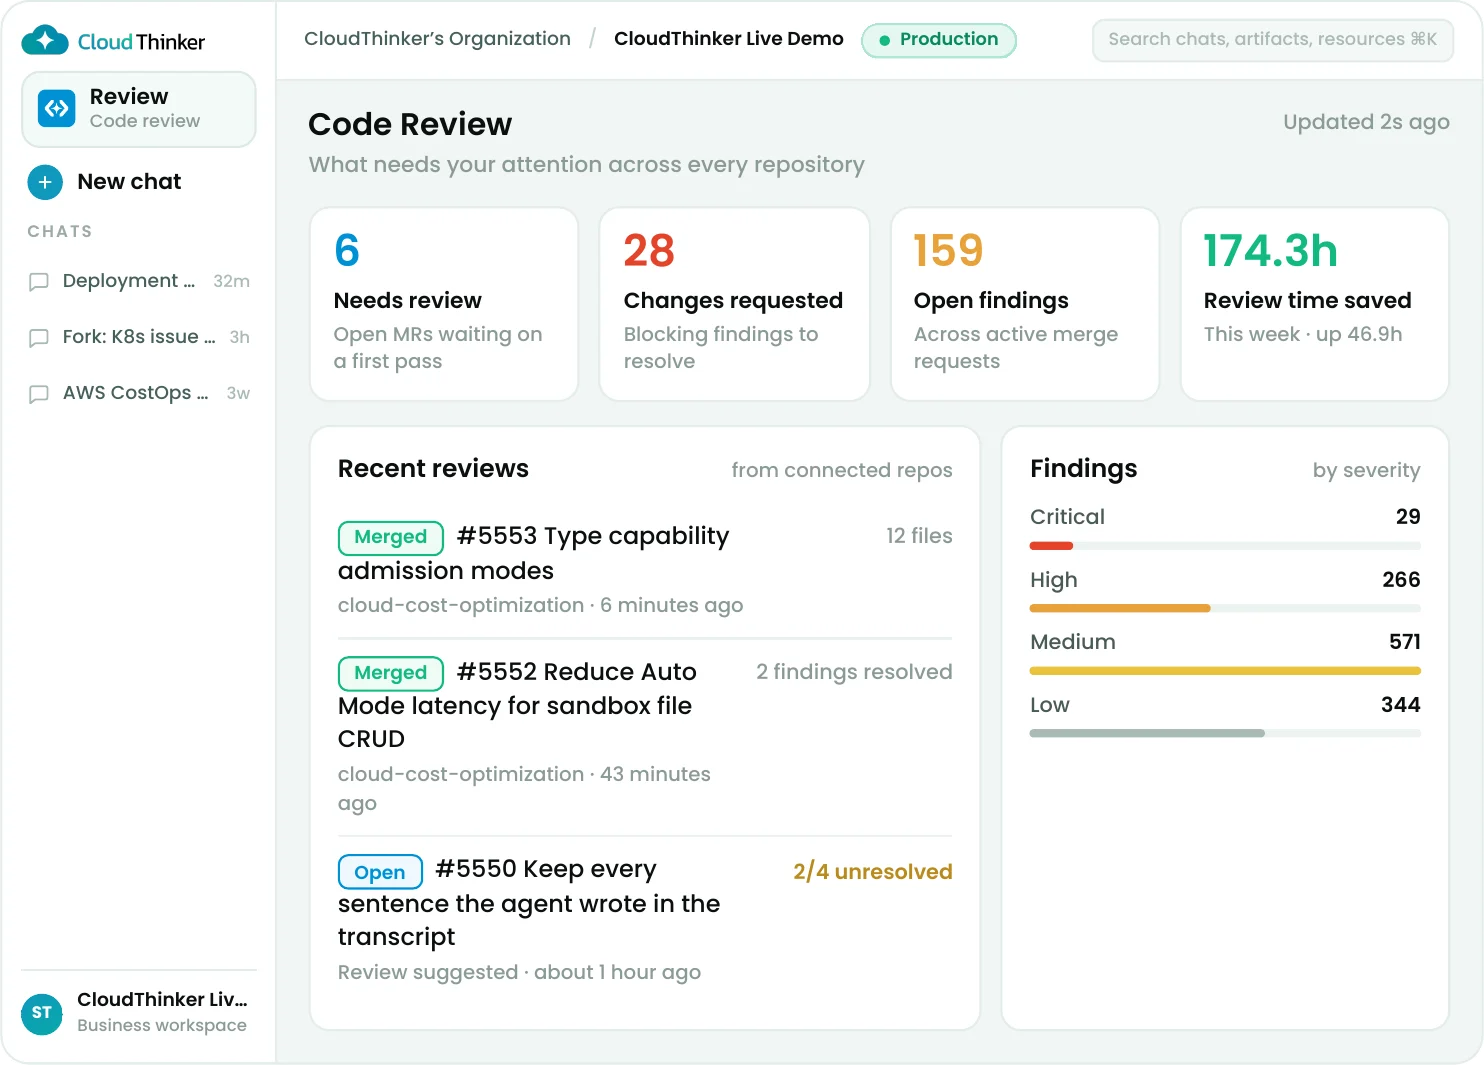Click the Merged badge on #5553
Viewport: 1484px width, 1065px height.
pyautogui.click(x=391, y=537)
